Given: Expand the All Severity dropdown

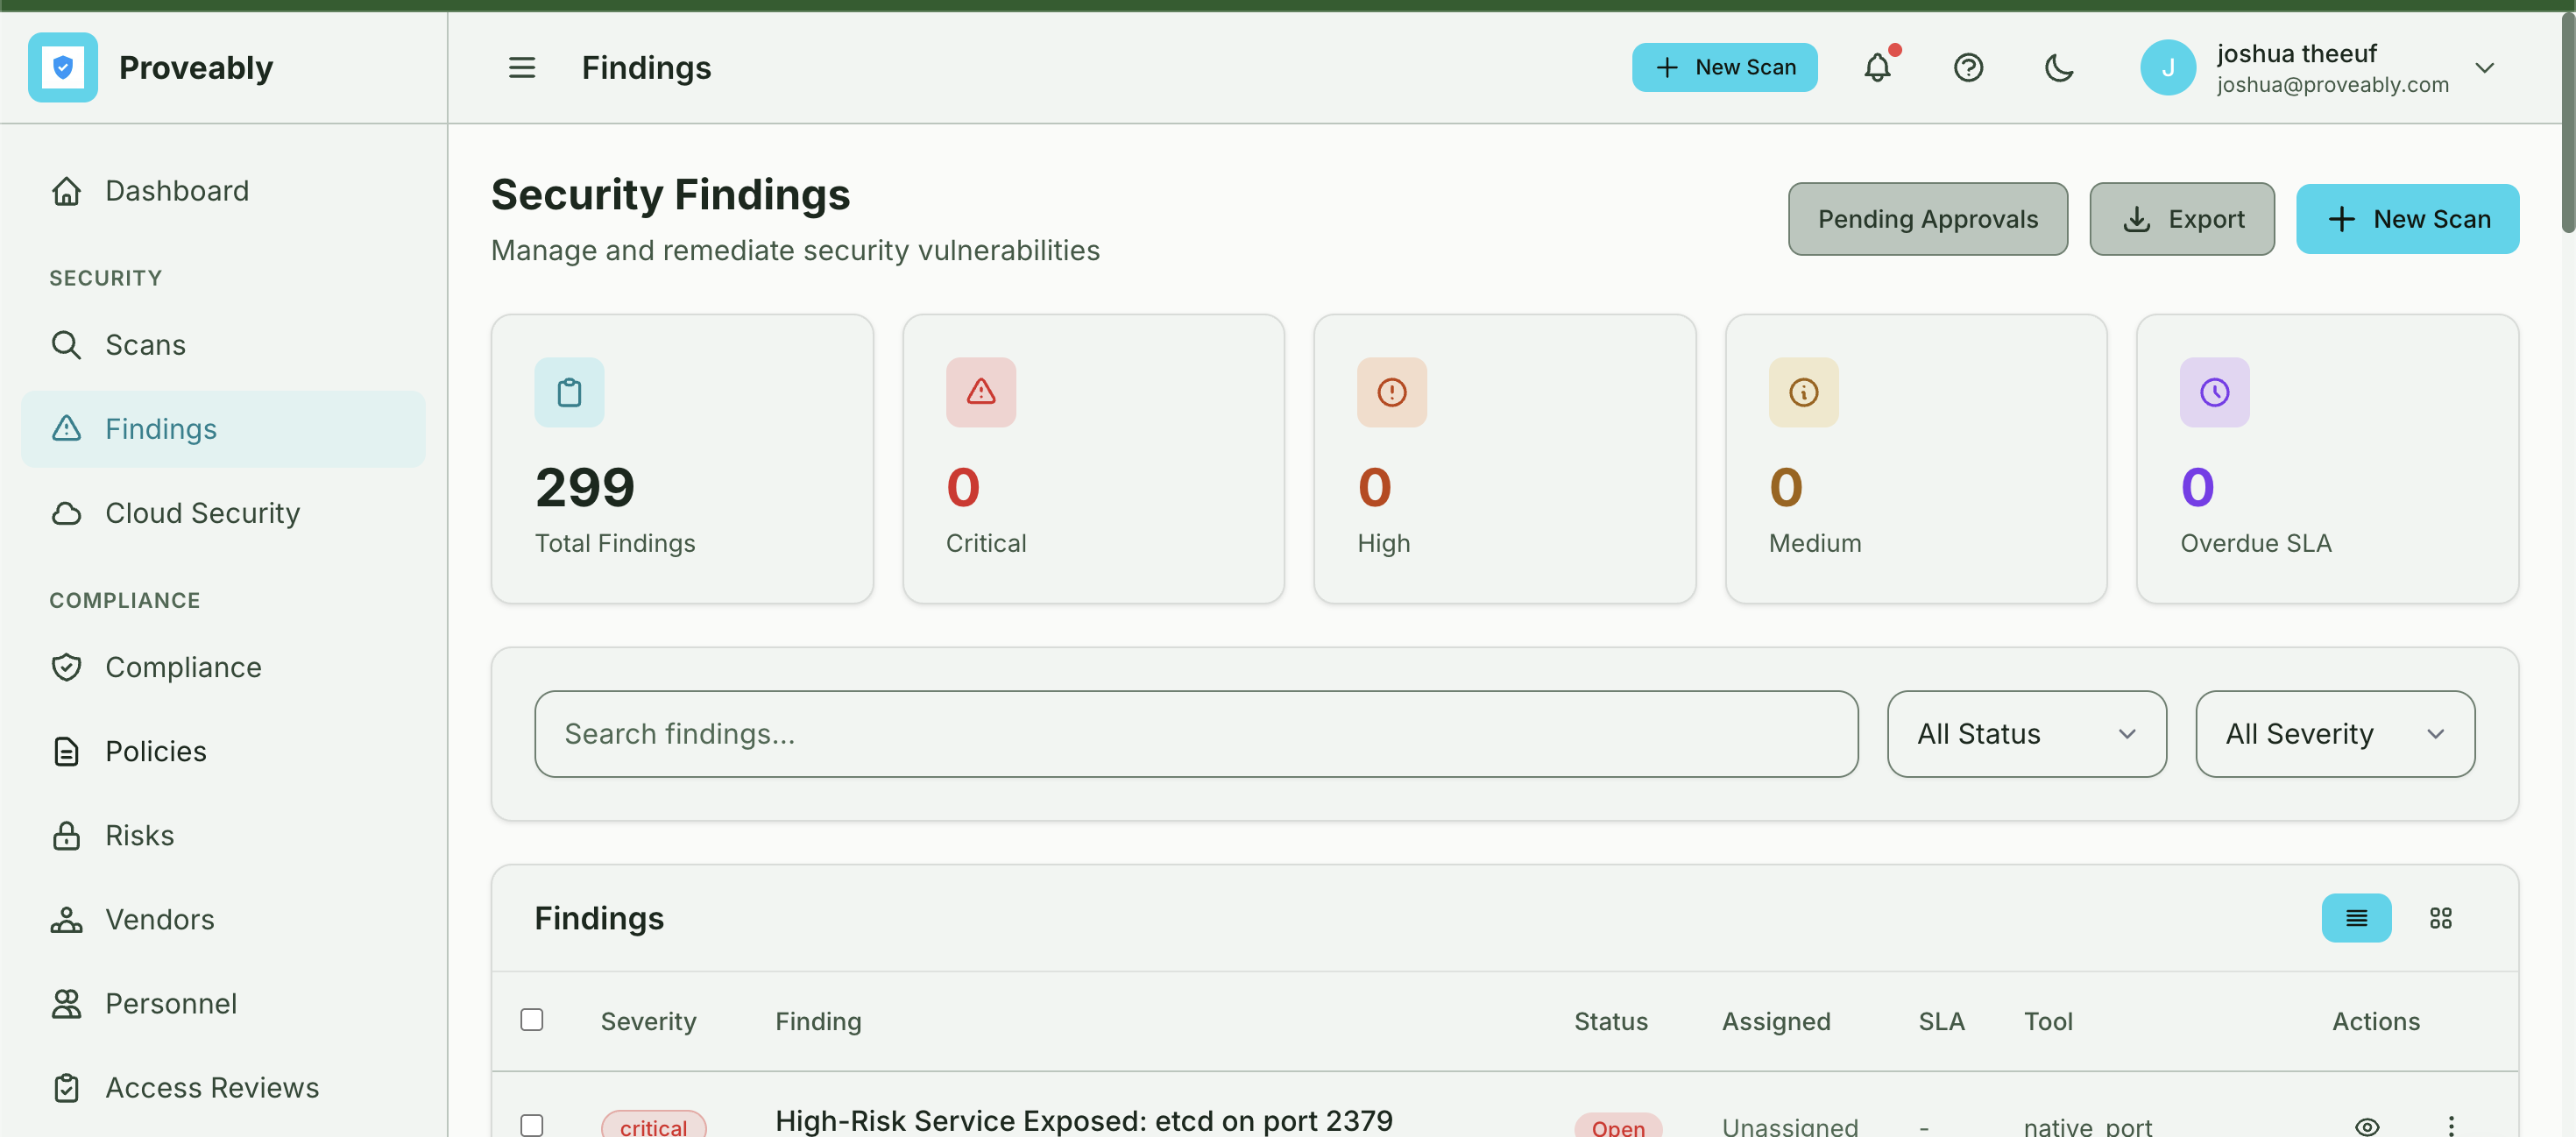Looking at the screenshot, I should pyautogui.click(x=2334, y=734).
